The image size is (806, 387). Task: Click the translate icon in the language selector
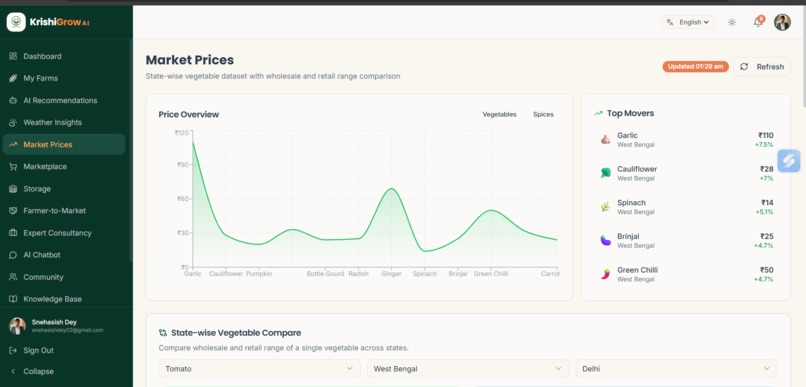670,22
